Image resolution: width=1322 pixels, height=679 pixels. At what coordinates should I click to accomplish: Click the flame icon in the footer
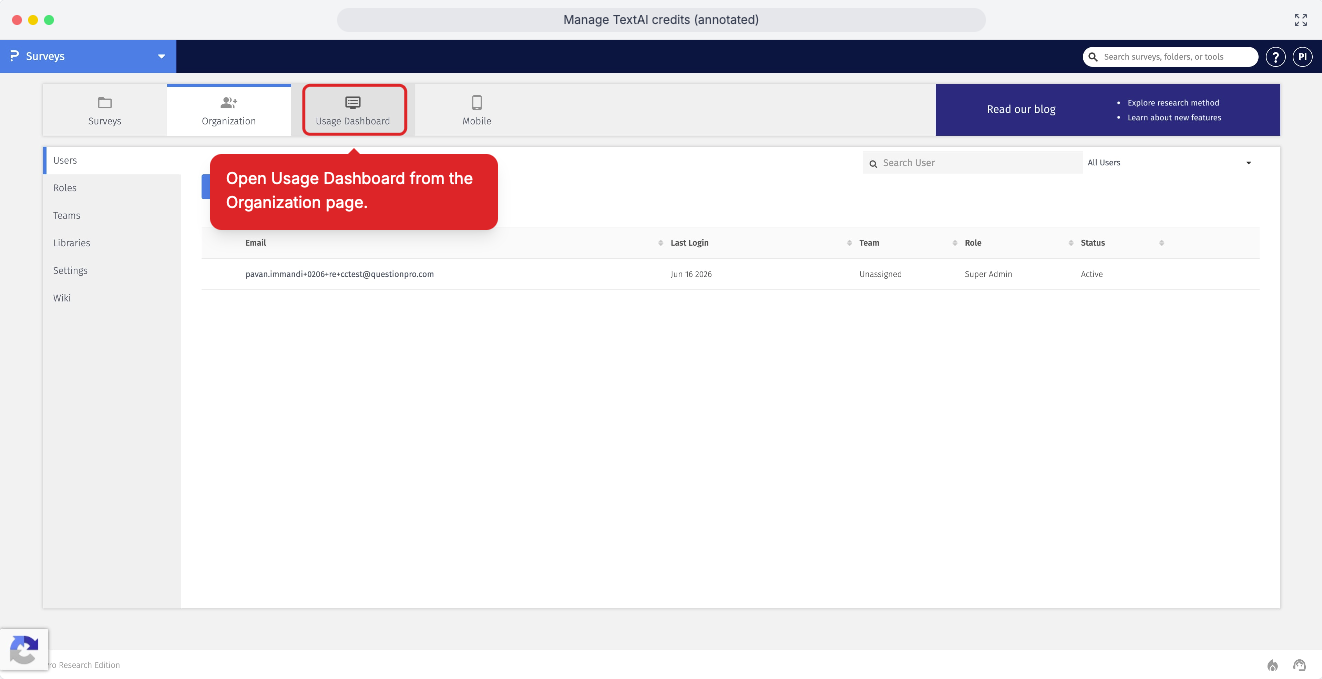[x=1273, y=665]
